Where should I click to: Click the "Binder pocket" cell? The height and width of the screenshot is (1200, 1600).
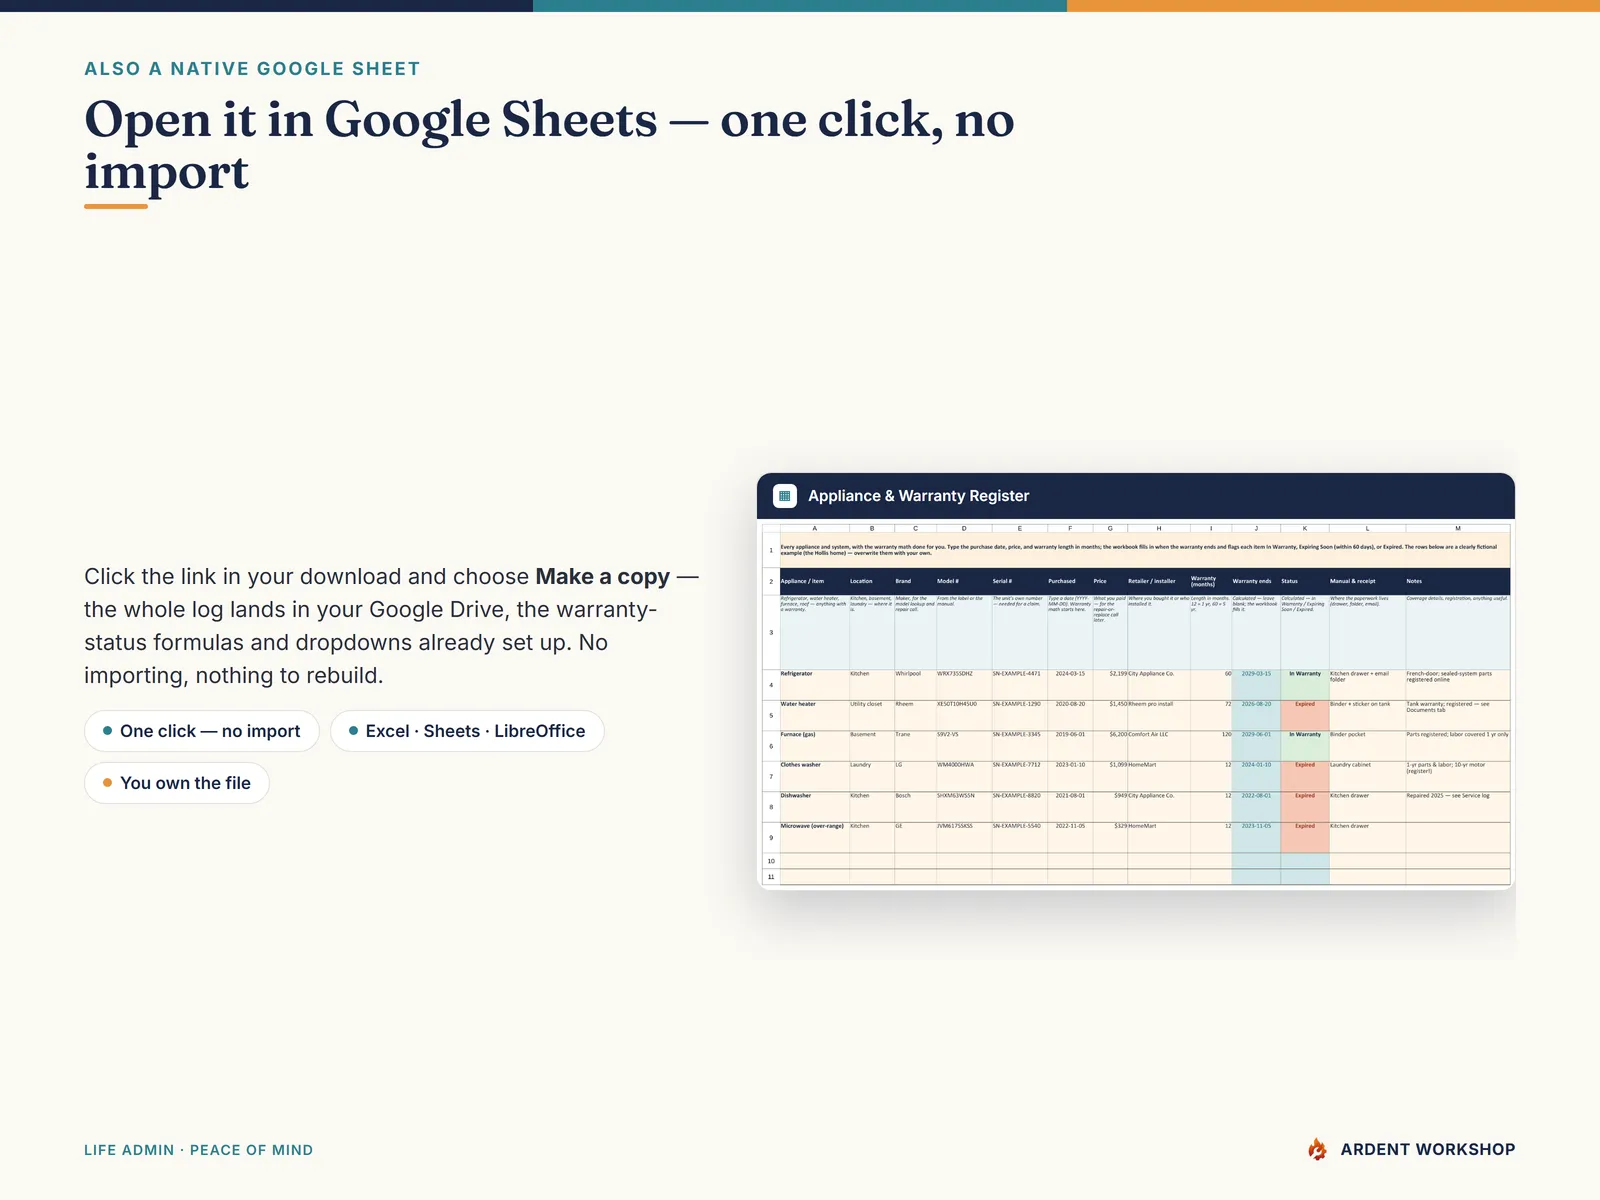(x=1367, y=746)
